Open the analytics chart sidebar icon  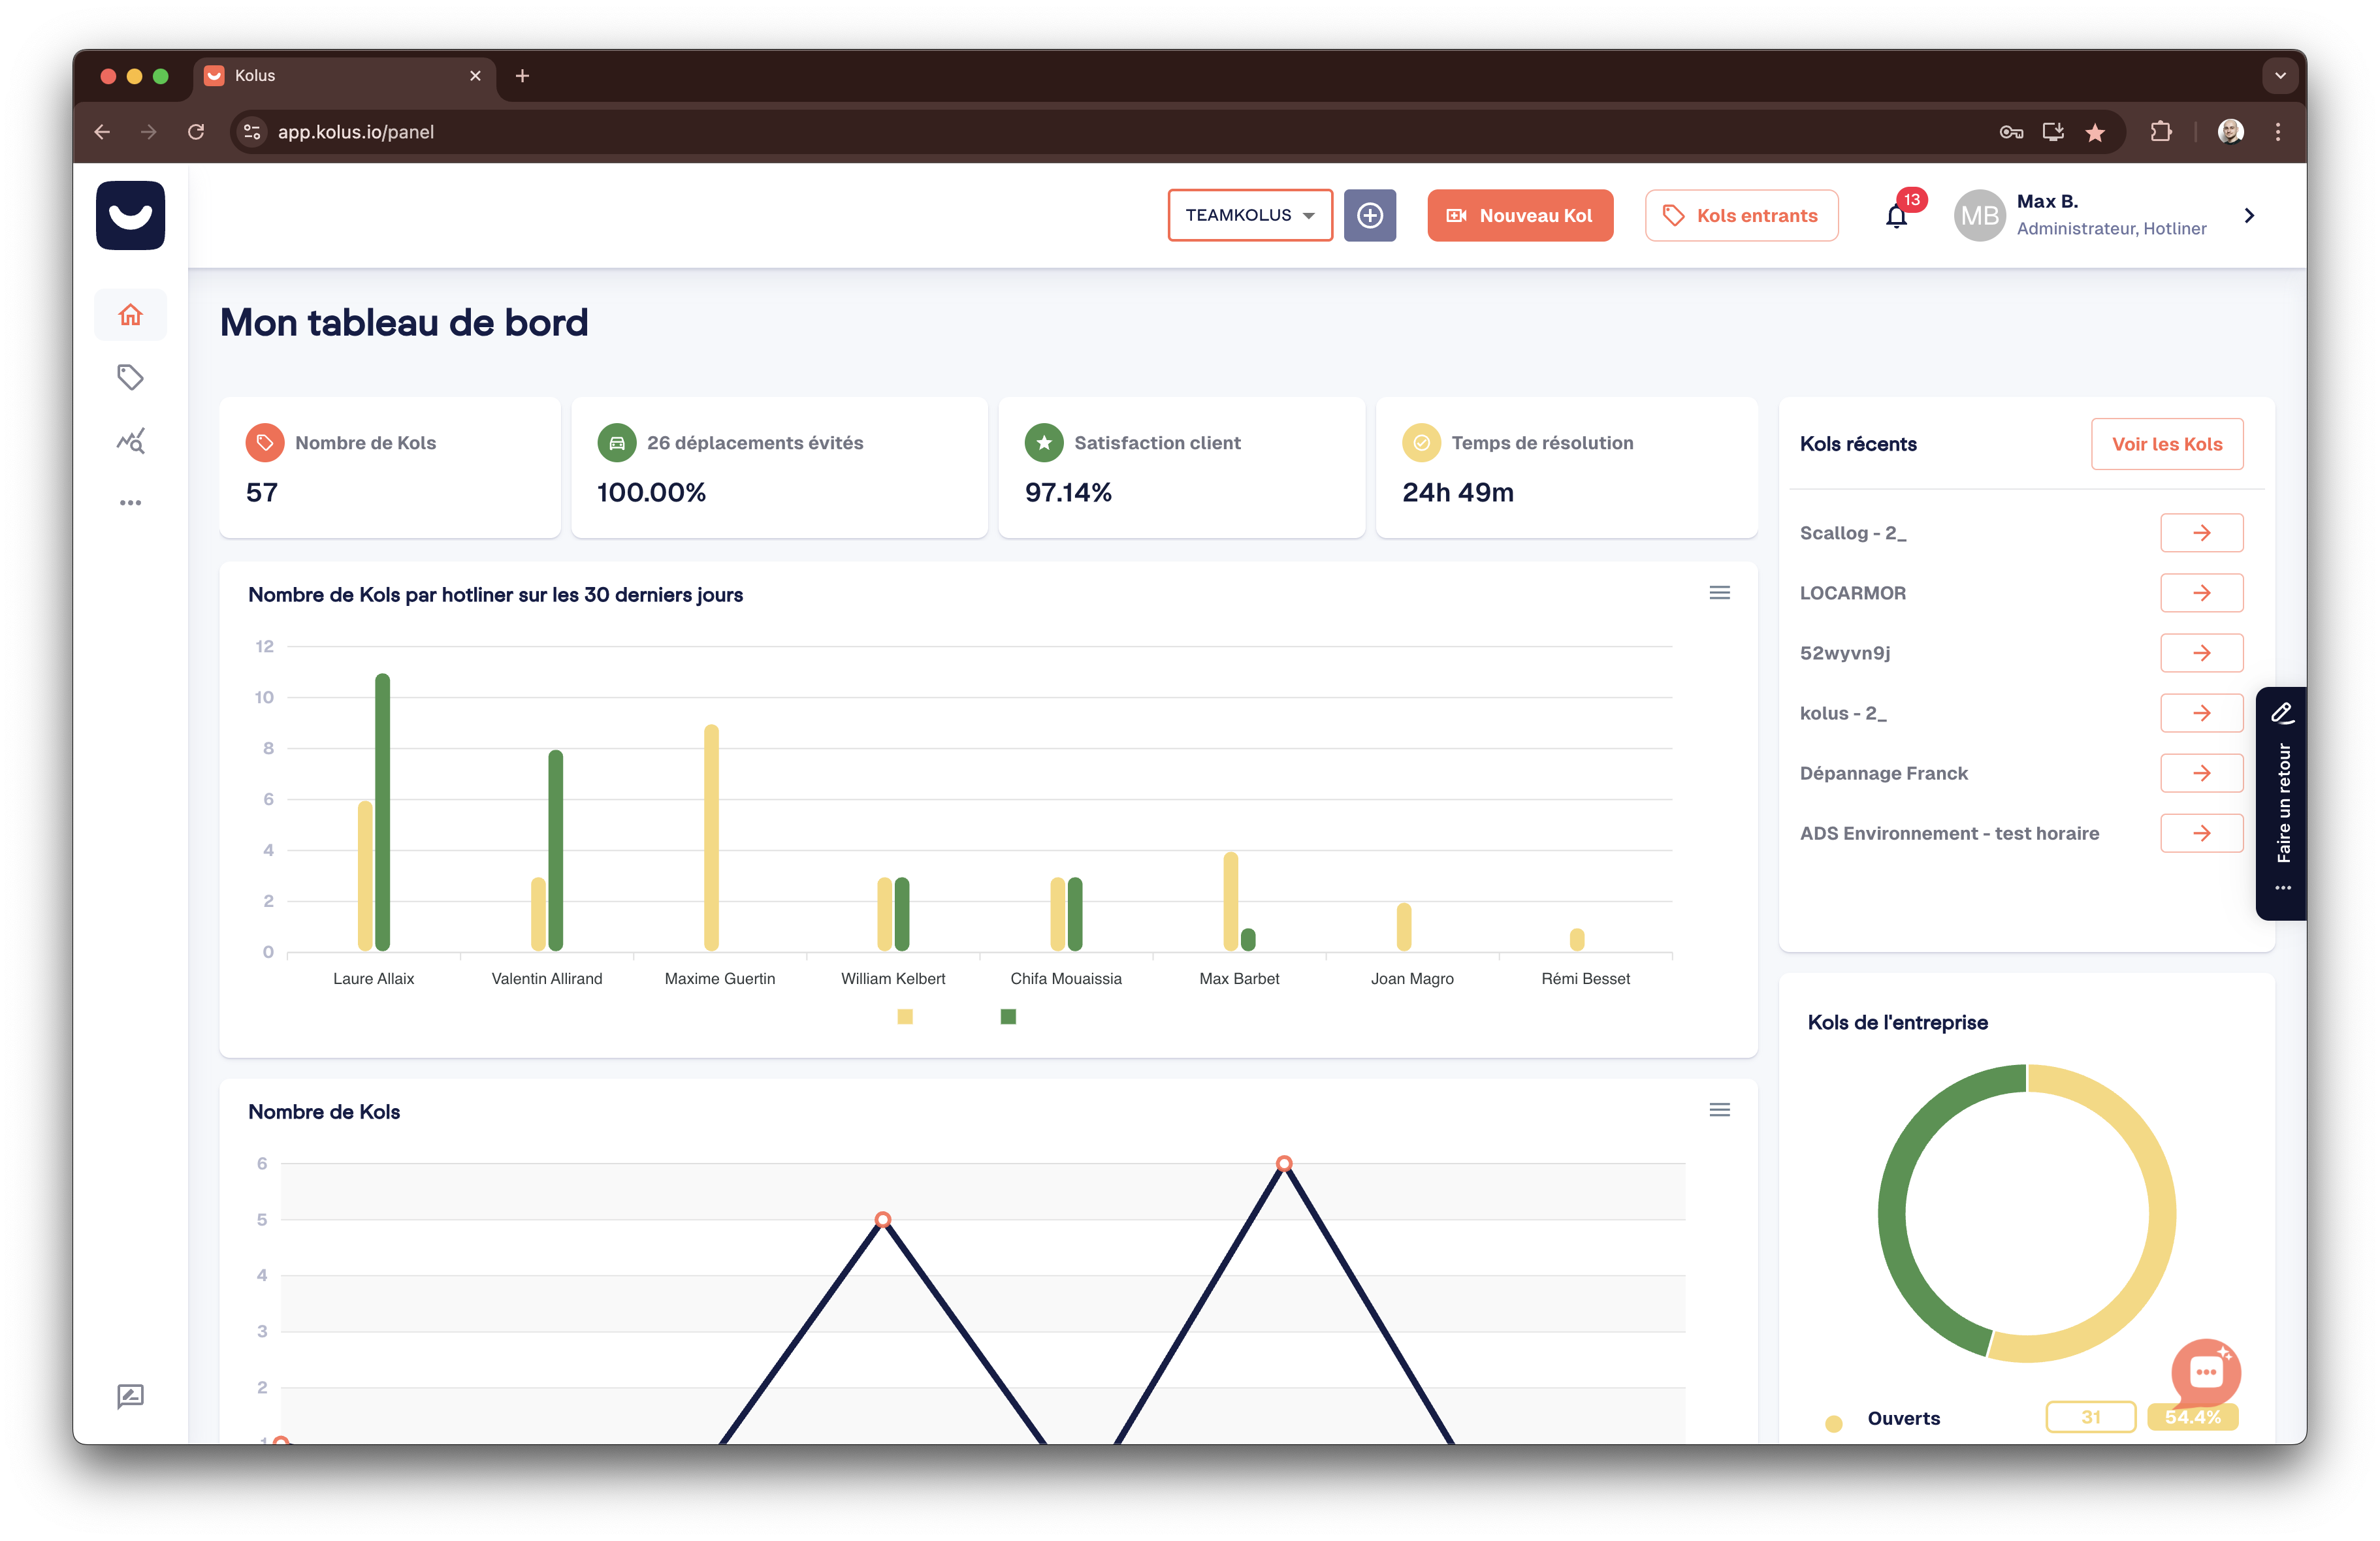pos(130,440)
